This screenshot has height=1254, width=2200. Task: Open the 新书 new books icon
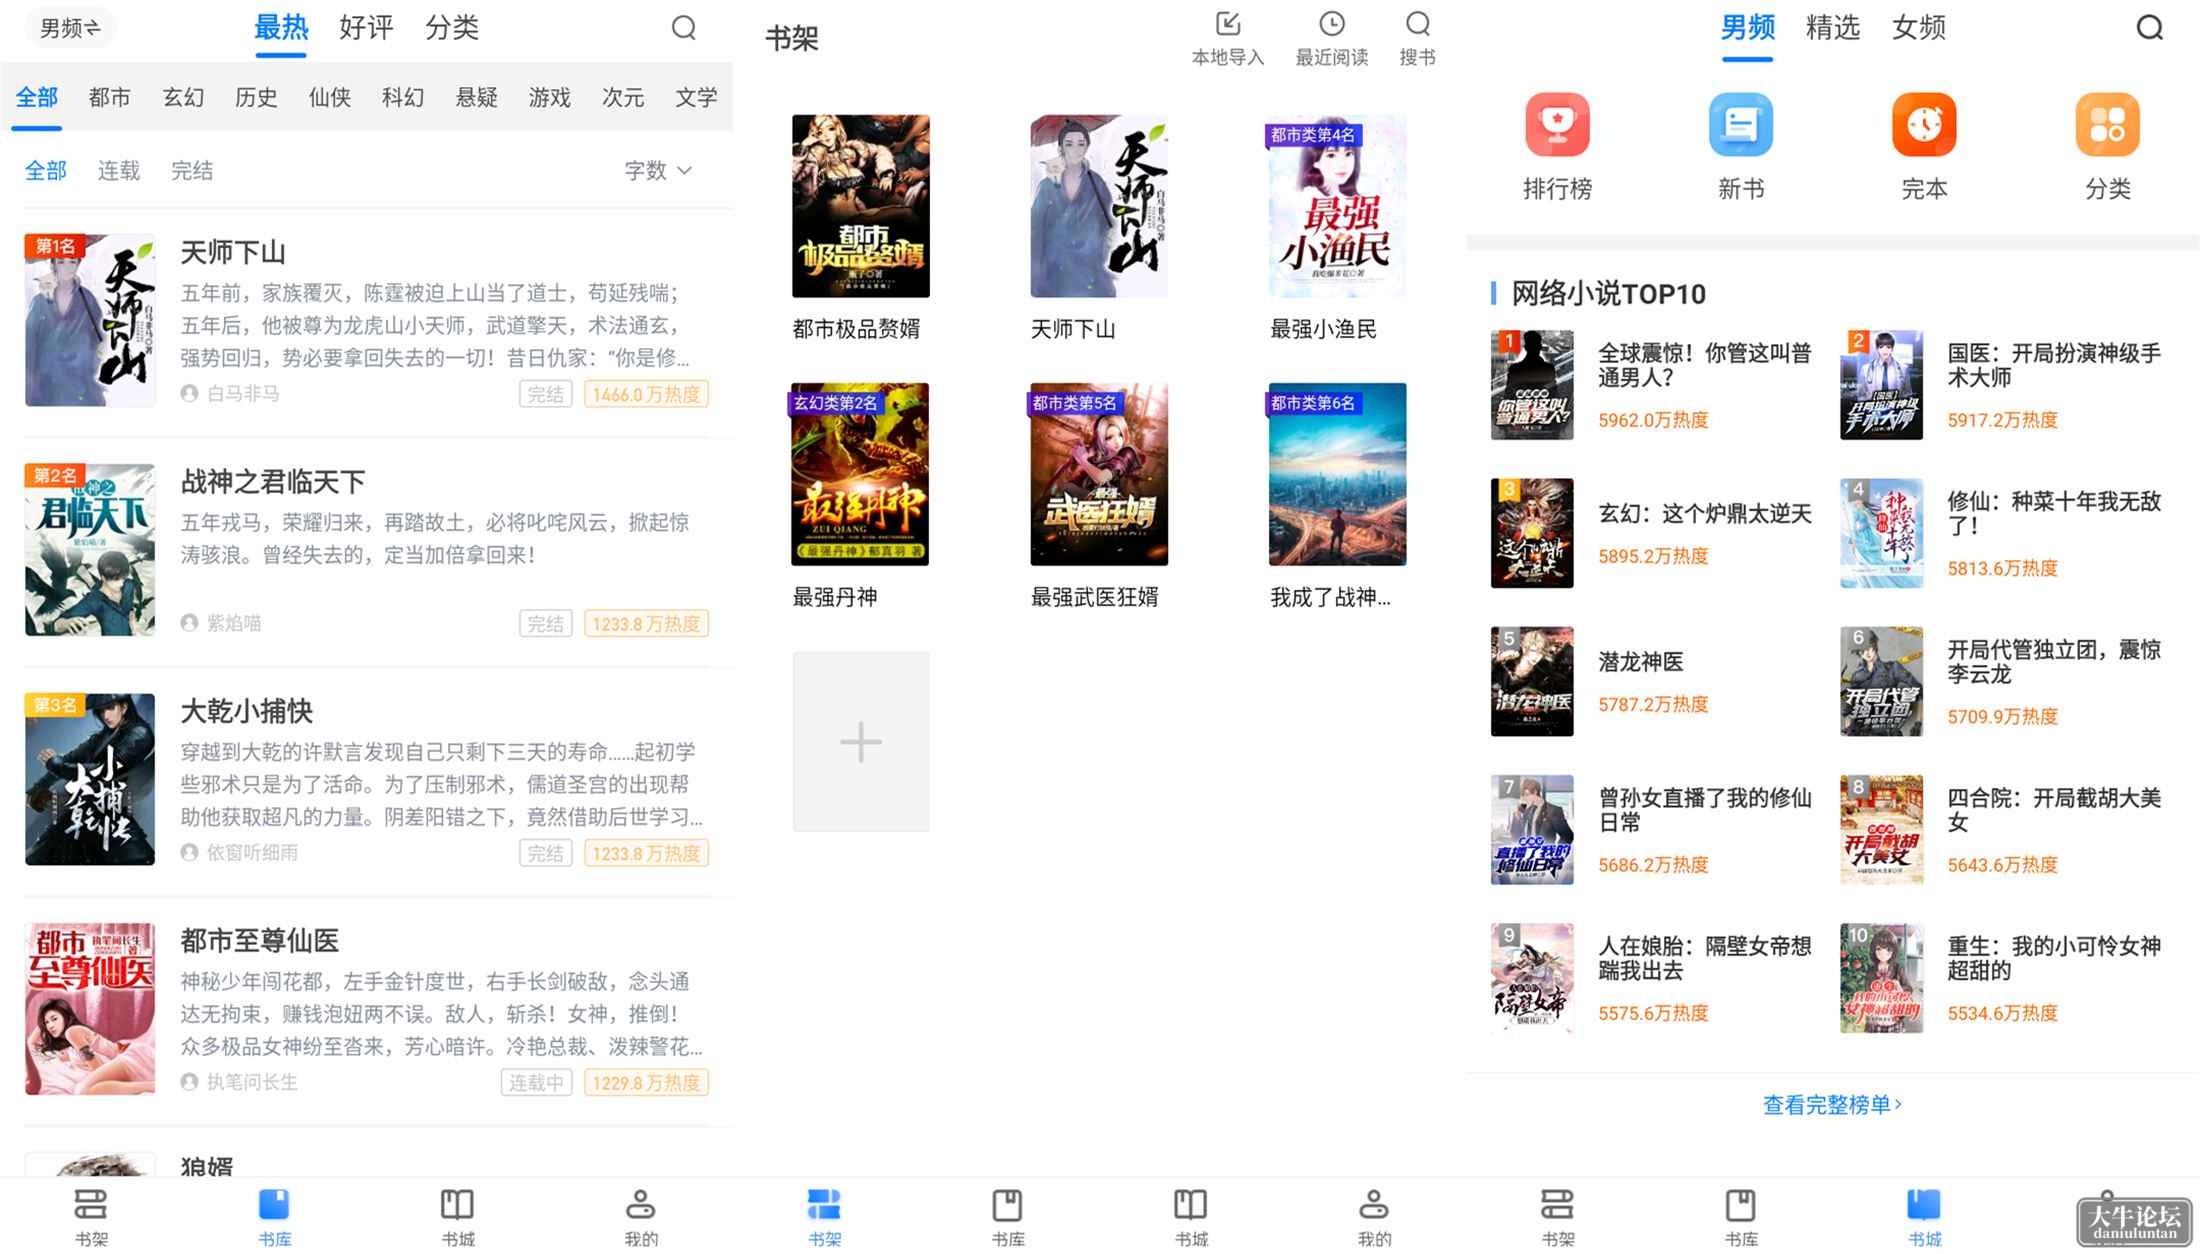point(1741,125)
